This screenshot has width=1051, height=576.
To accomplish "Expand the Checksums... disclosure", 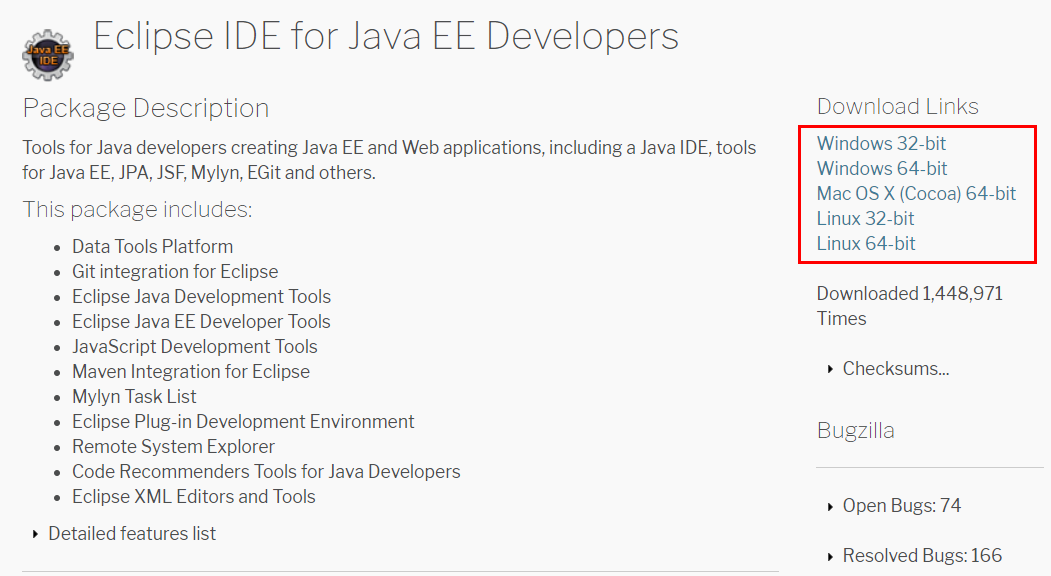I will (x=888, y=369).
